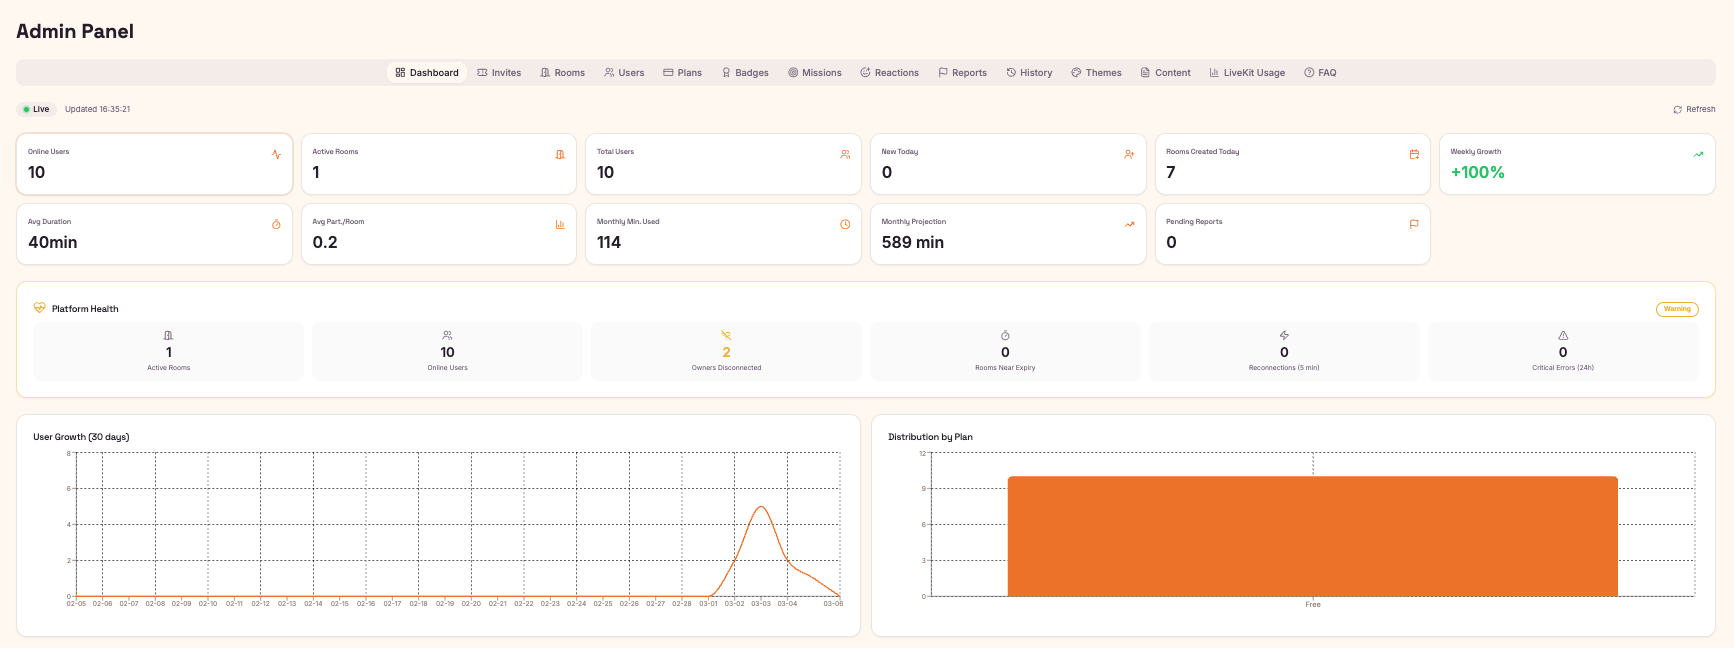Click the green Live status dot
1734x648 pixels.
tap(26, 109)
